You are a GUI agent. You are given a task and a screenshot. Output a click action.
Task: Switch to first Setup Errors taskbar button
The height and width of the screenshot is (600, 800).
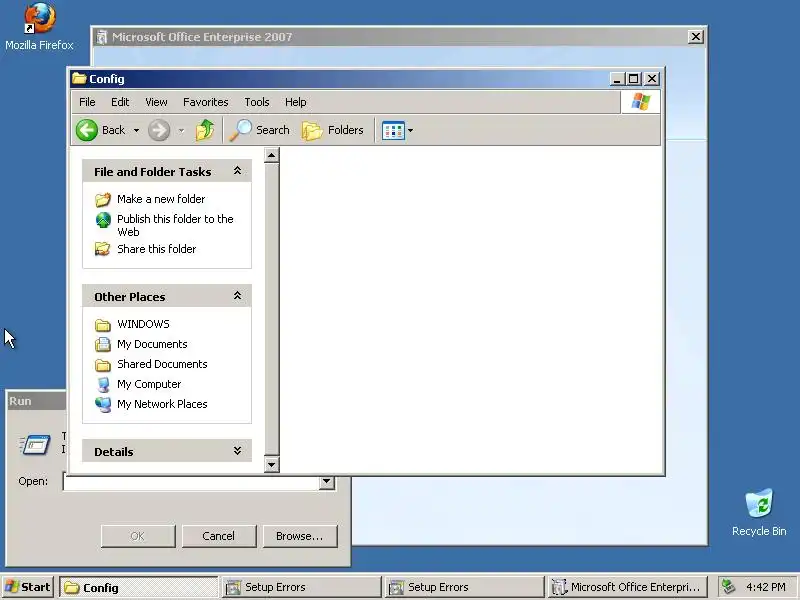(302, 587)
